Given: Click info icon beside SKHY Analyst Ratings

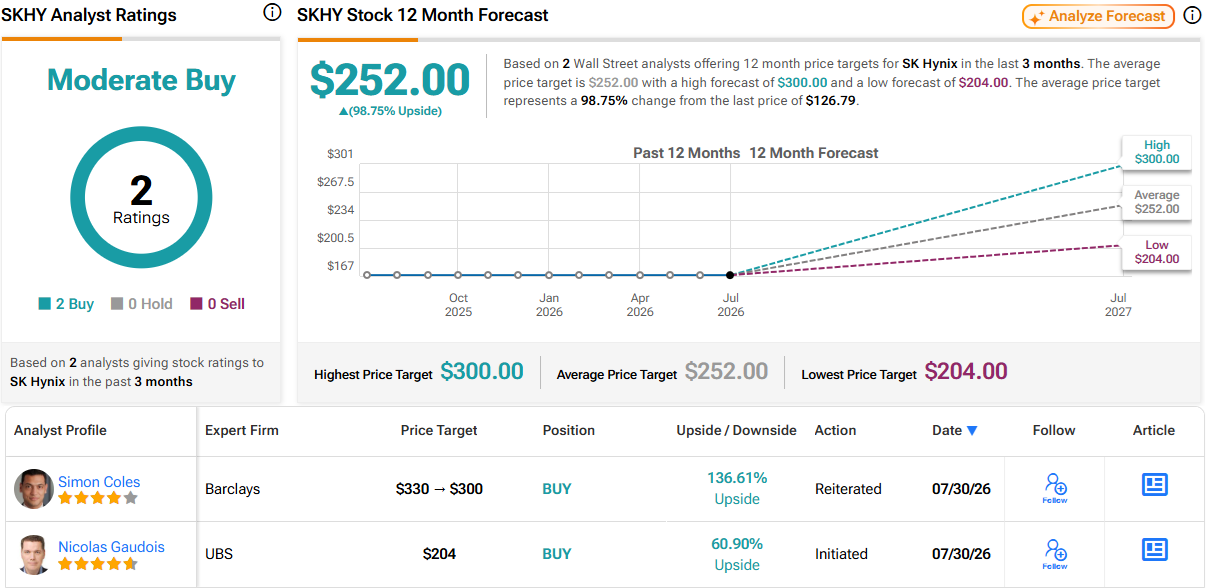Looking at the screenshot, I should (x=272, y=13).
